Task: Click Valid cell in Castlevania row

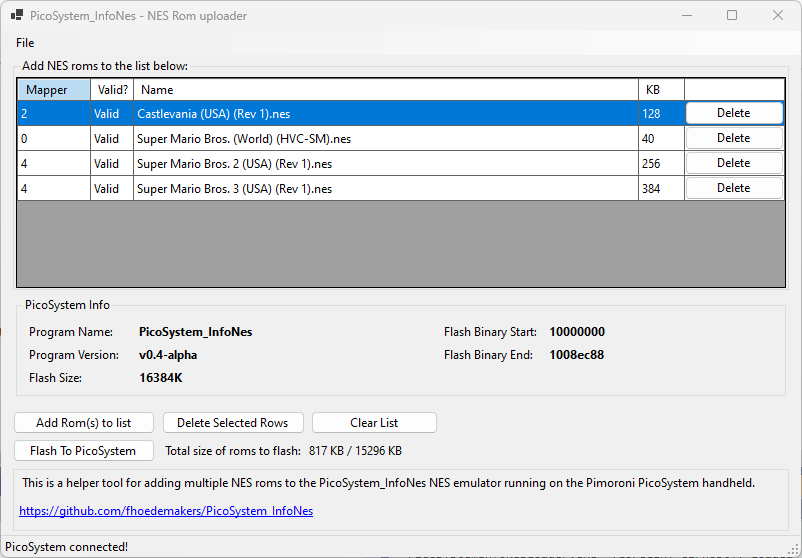Action: point(112,114)
